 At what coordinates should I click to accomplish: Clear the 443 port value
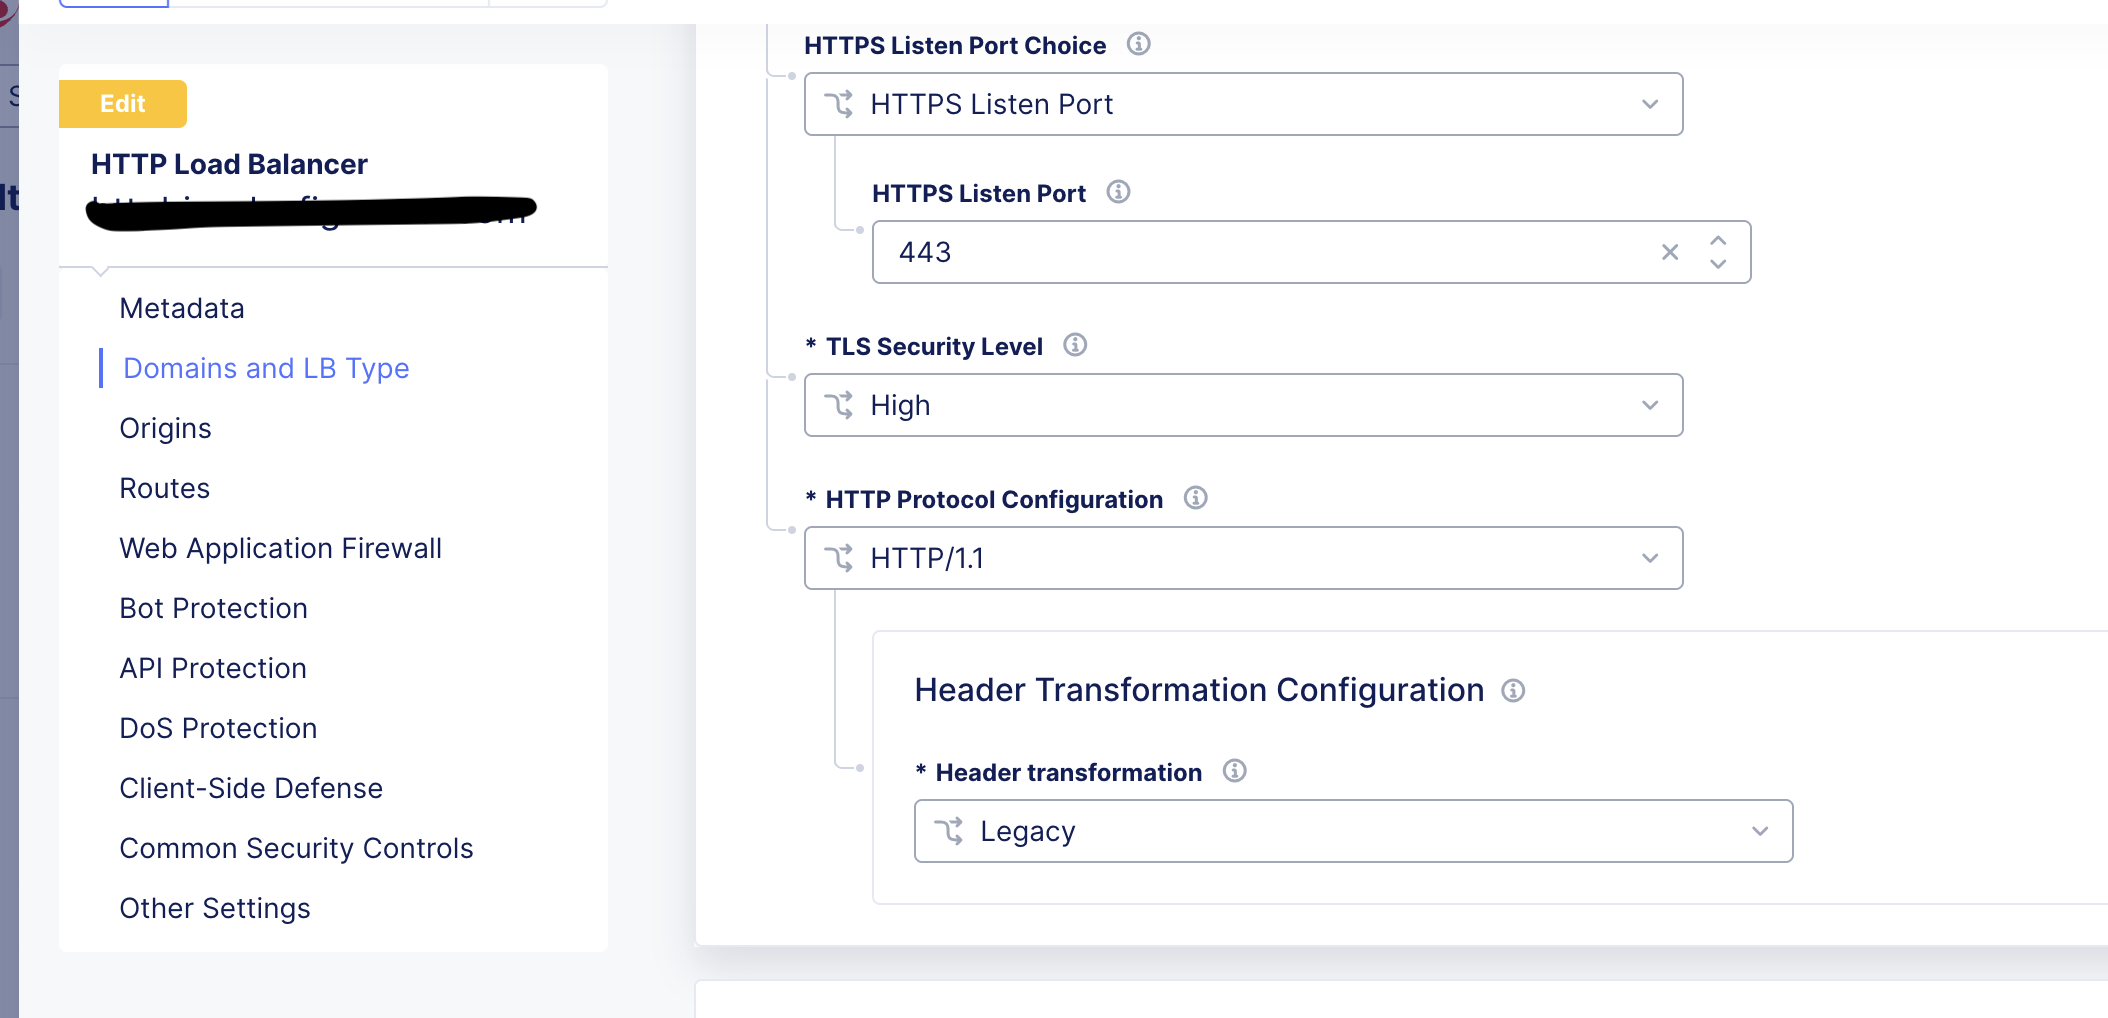(x=1670, y=252)
